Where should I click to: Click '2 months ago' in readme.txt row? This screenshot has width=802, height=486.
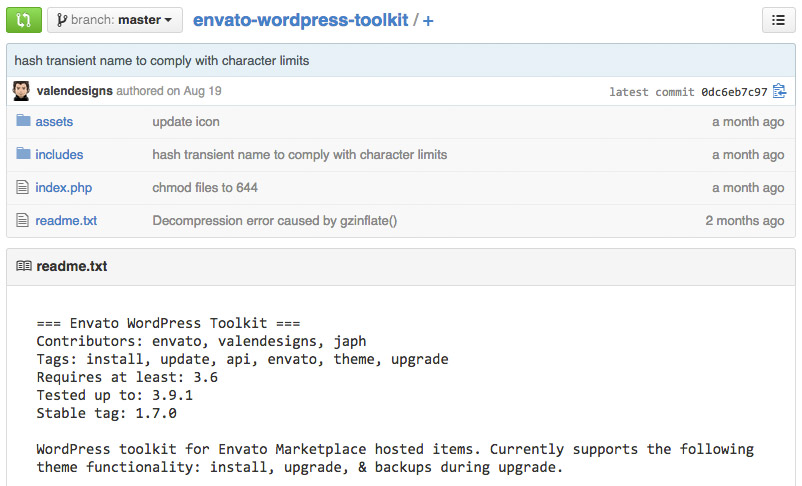coord(745,220)
